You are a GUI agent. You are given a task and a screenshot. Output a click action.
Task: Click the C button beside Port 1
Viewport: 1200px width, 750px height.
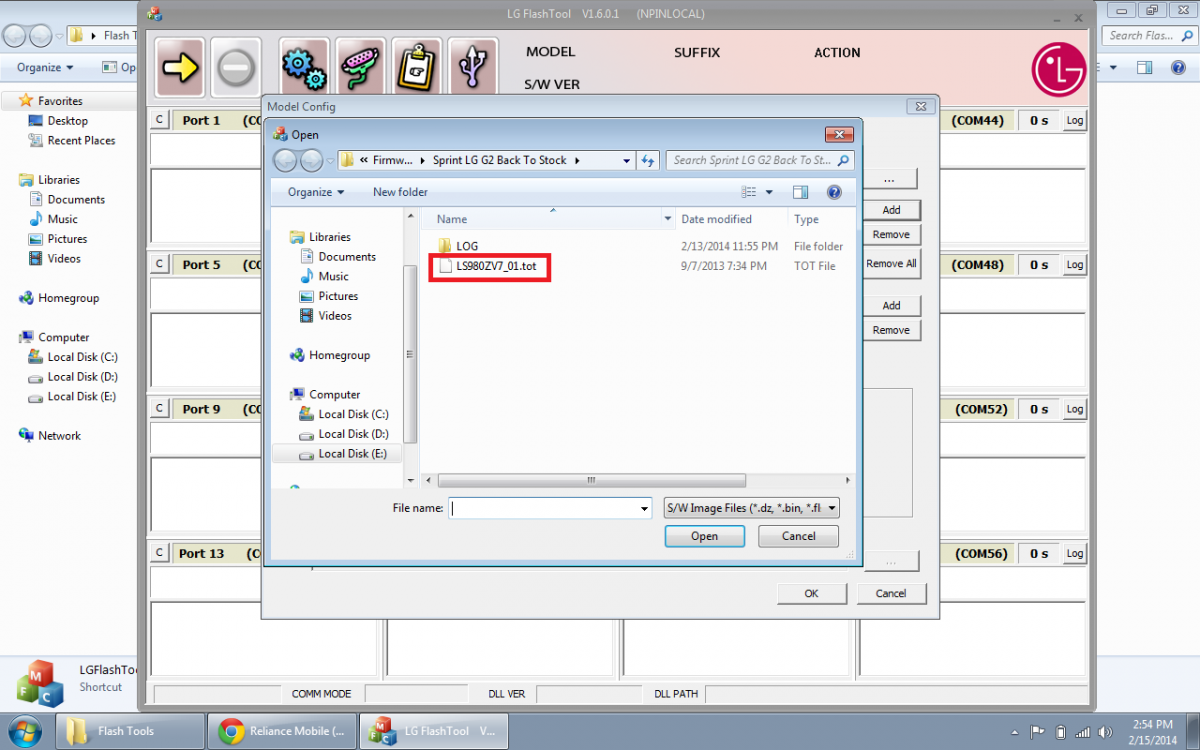(159, 120)
